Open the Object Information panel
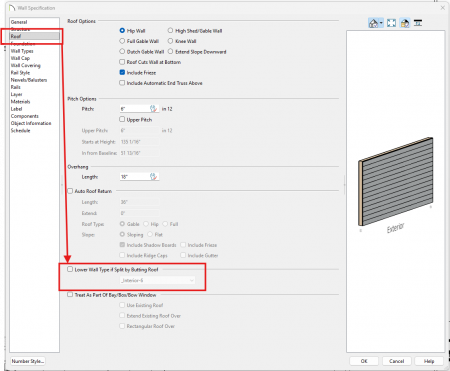The height and width of the screenshot is (371, 450). click(31, 123)
